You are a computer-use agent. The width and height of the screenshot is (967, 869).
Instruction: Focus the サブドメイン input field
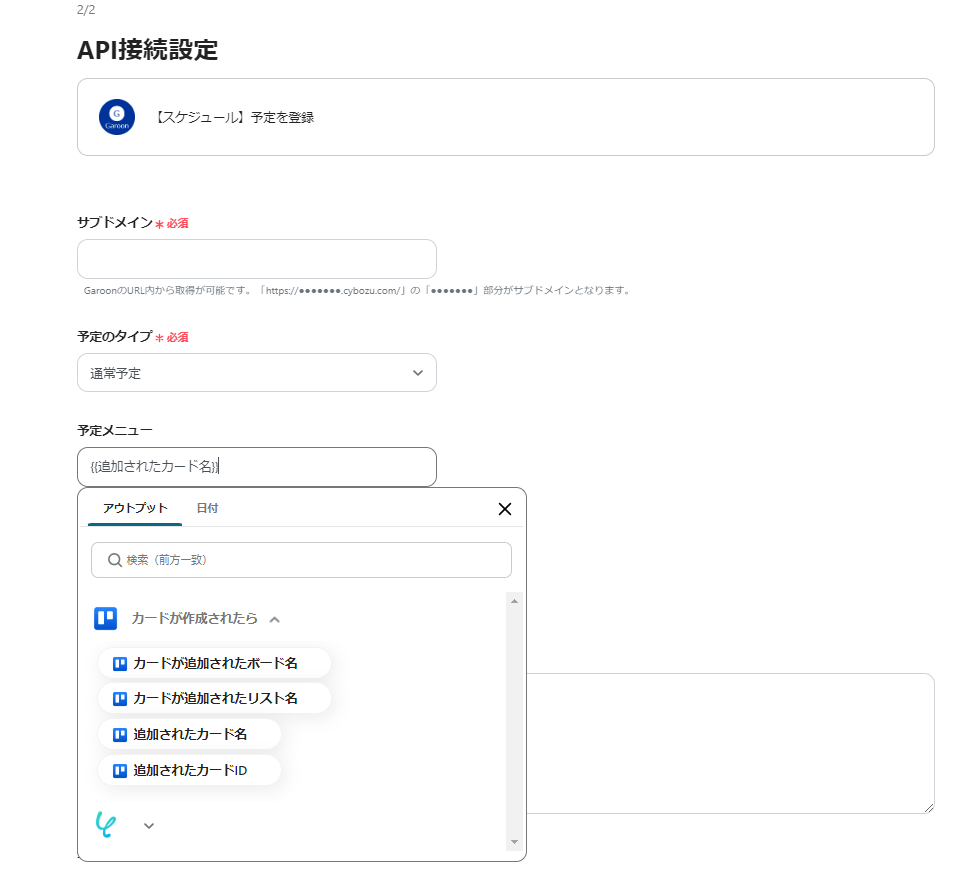click(257, 259)
